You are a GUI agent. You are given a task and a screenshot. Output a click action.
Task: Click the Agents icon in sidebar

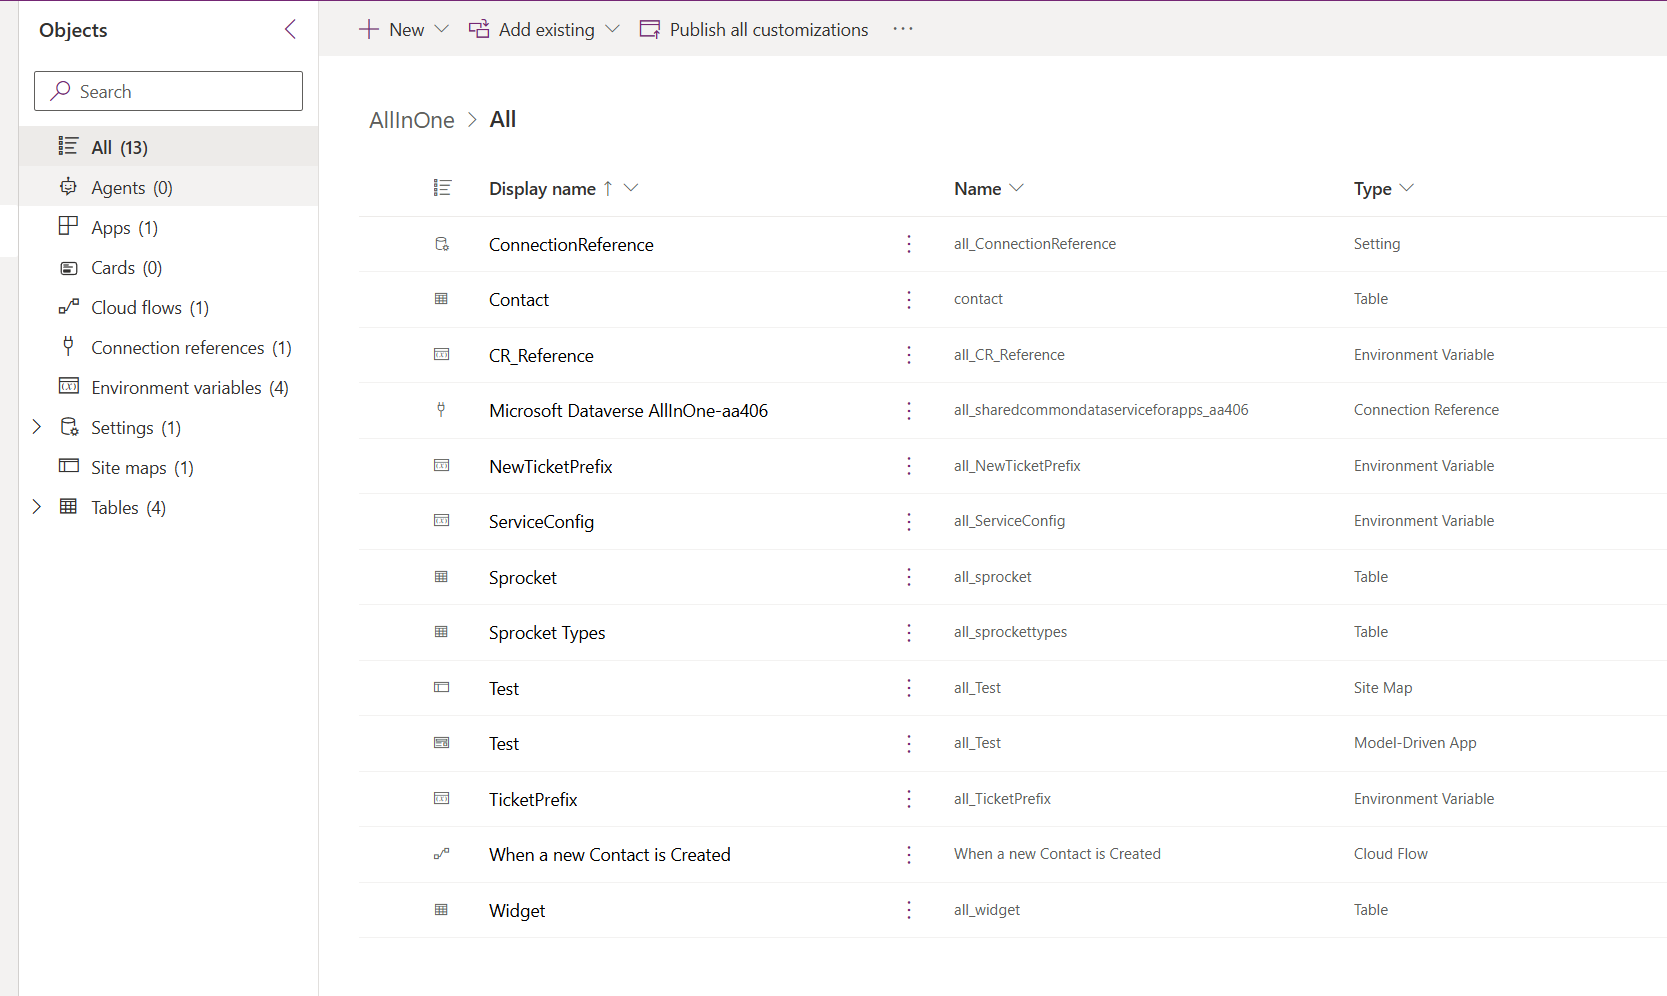pyautogui.click(x=67, y=187)
